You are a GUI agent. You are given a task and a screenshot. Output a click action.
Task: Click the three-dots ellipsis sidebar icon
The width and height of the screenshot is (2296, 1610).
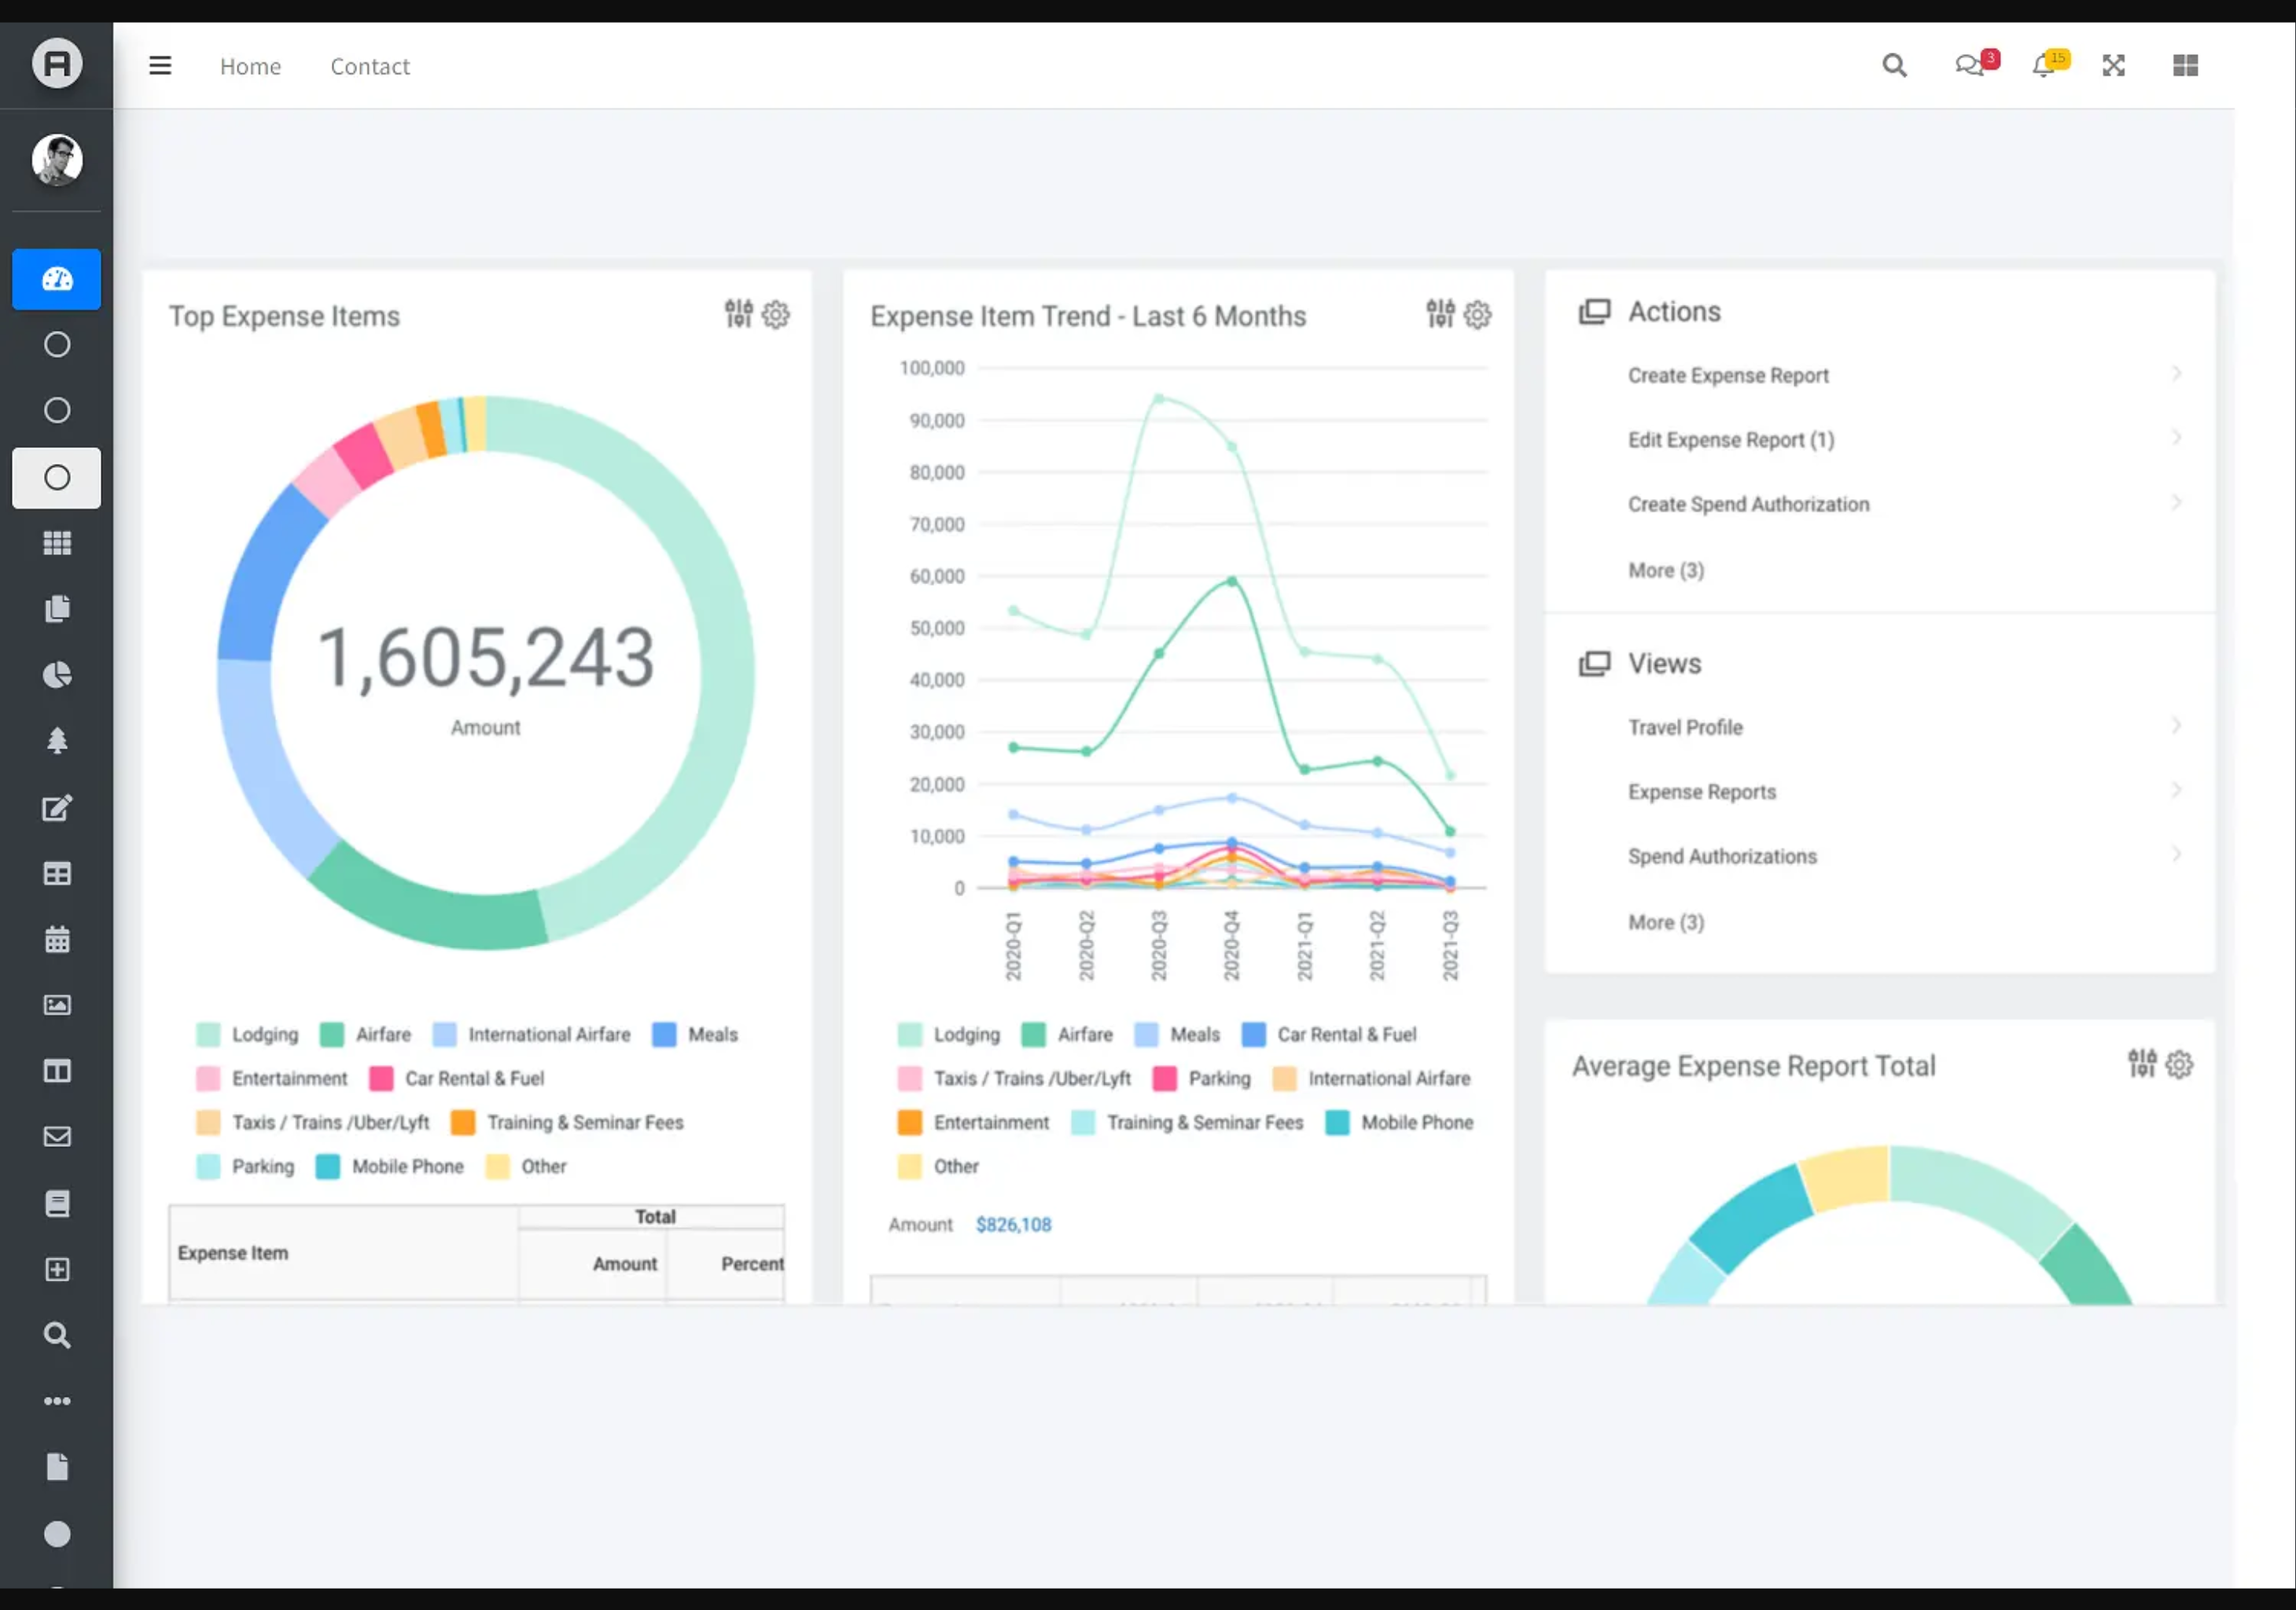point(57,1401)
